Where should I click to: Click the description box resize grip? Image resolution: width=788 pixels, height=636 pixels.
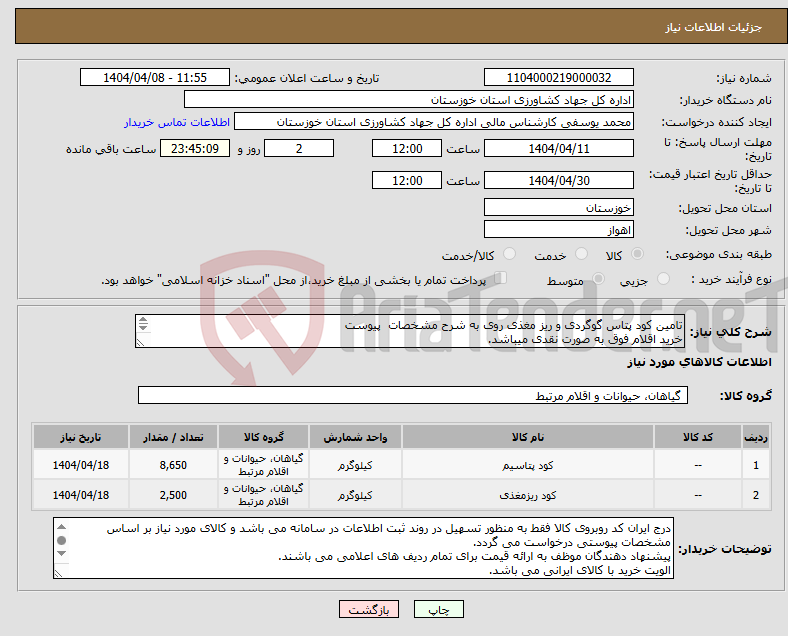[x=140, y=342]
